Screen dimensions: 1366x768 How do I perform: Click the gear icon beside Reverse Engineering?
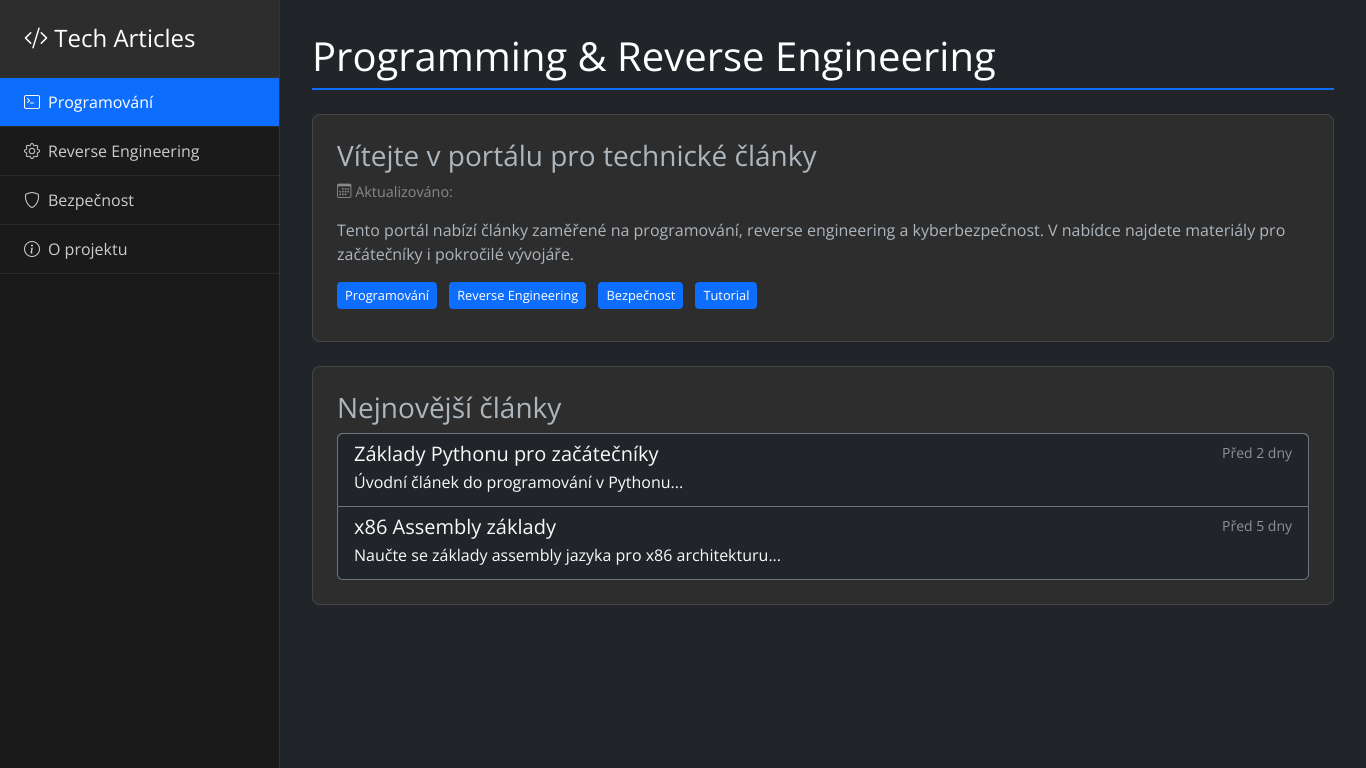coord(31,150)
